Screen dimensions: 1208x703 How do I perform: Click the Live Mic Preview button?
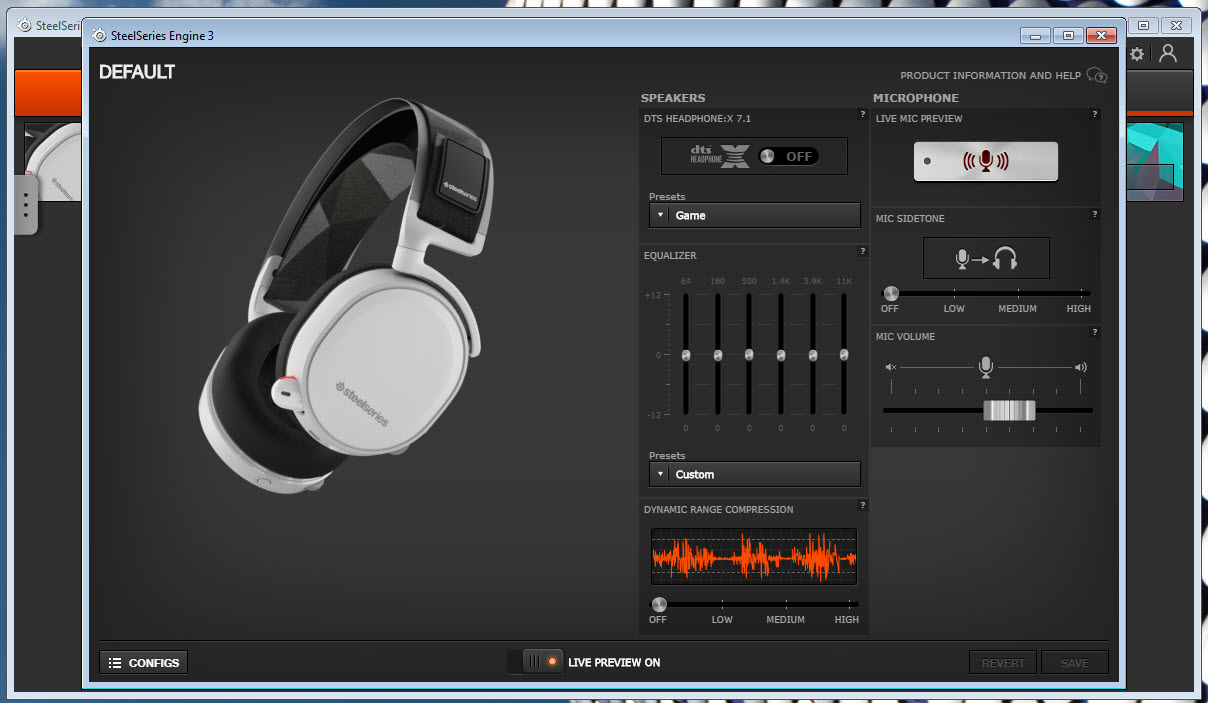tap(985, 161)
